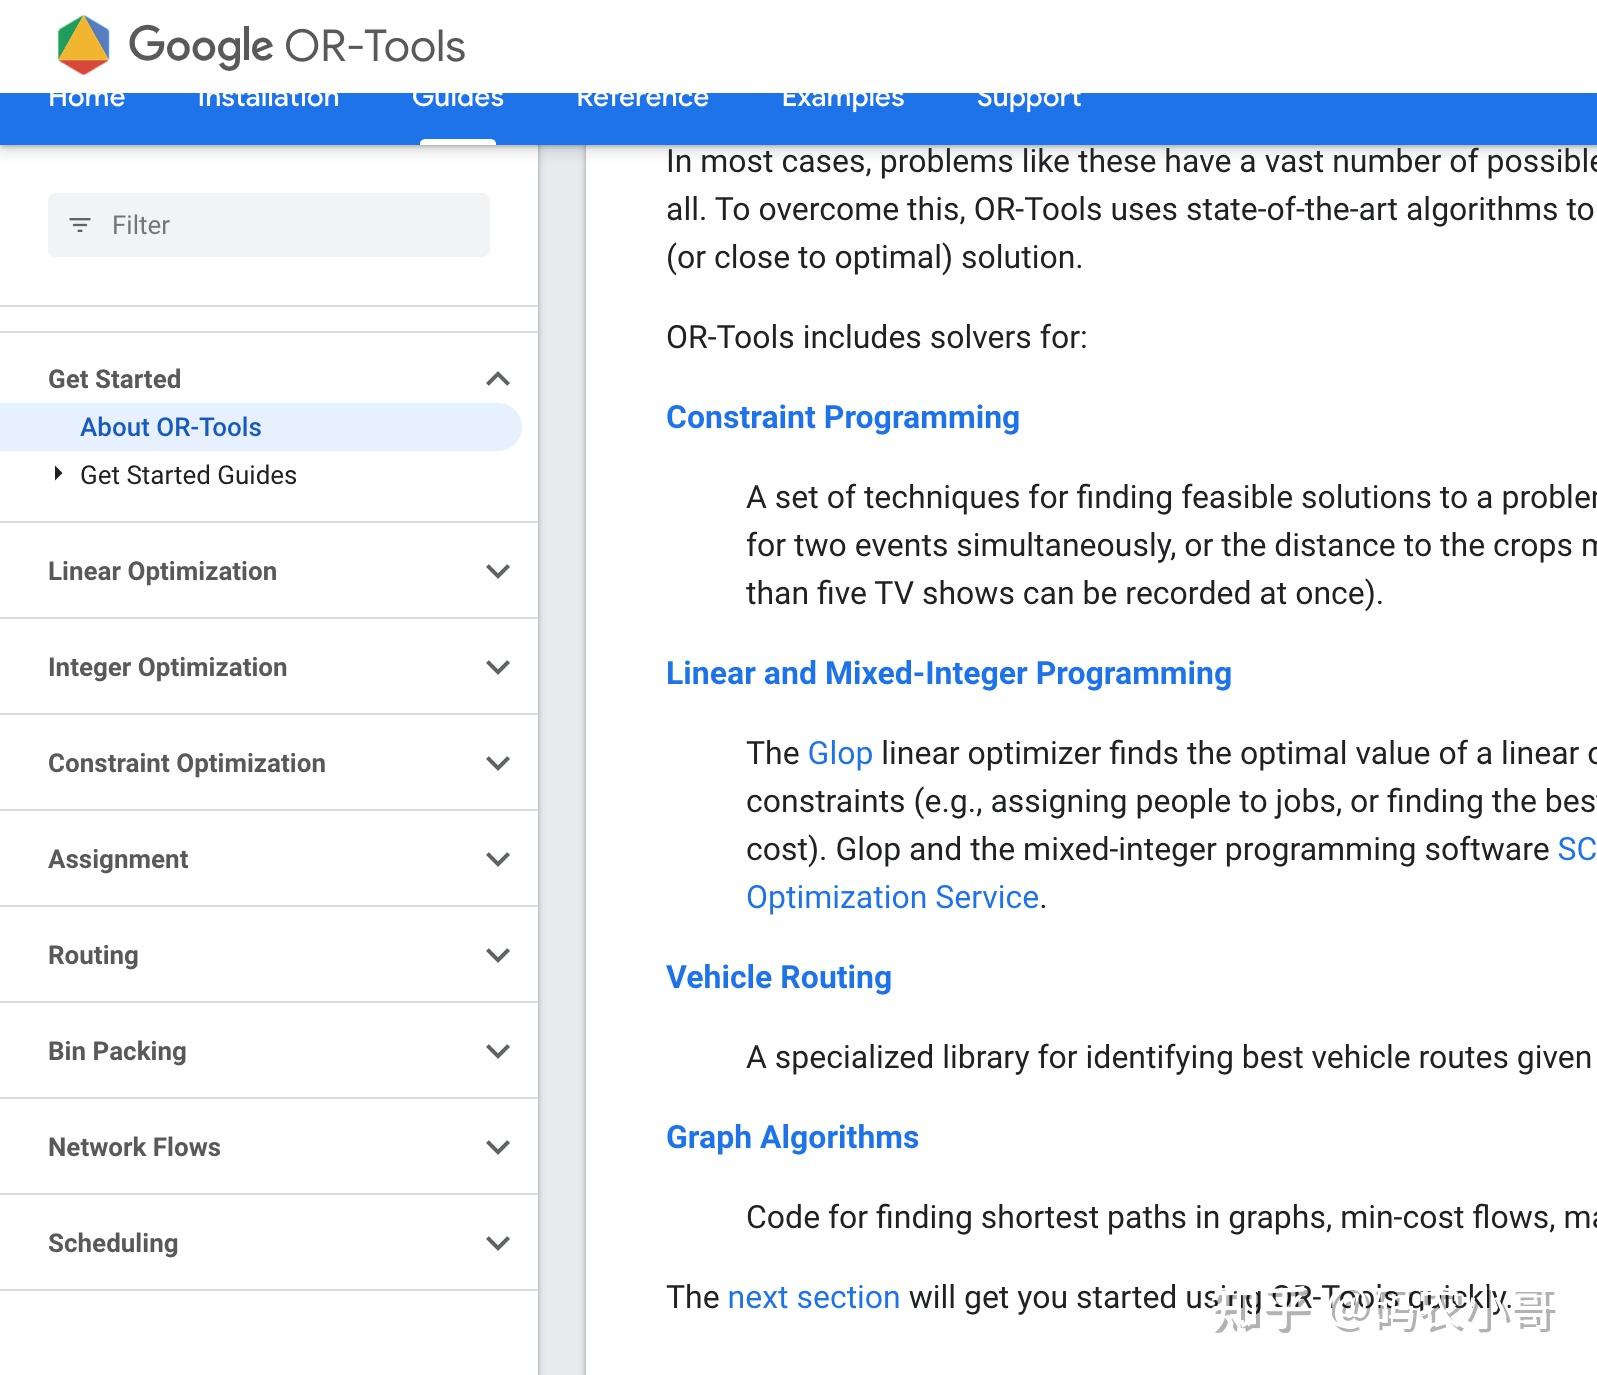Expand the Routing section chevron
Image resolution: width=1597 pixels, height=1375 pixels.
click(x=497, y=955)
